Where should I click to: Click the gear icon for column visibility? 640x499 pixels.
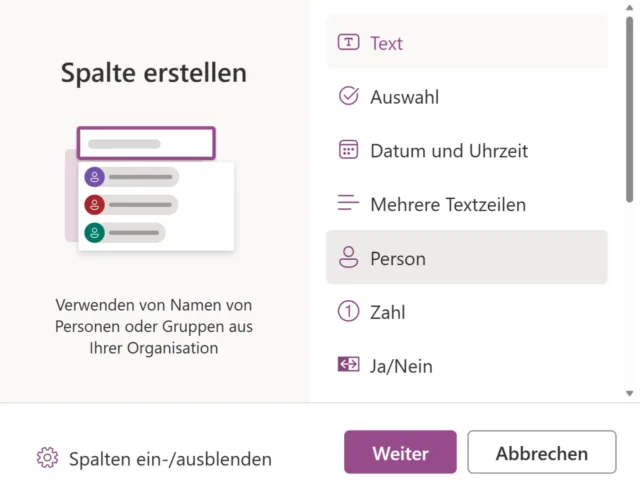[x=47, y=458]
